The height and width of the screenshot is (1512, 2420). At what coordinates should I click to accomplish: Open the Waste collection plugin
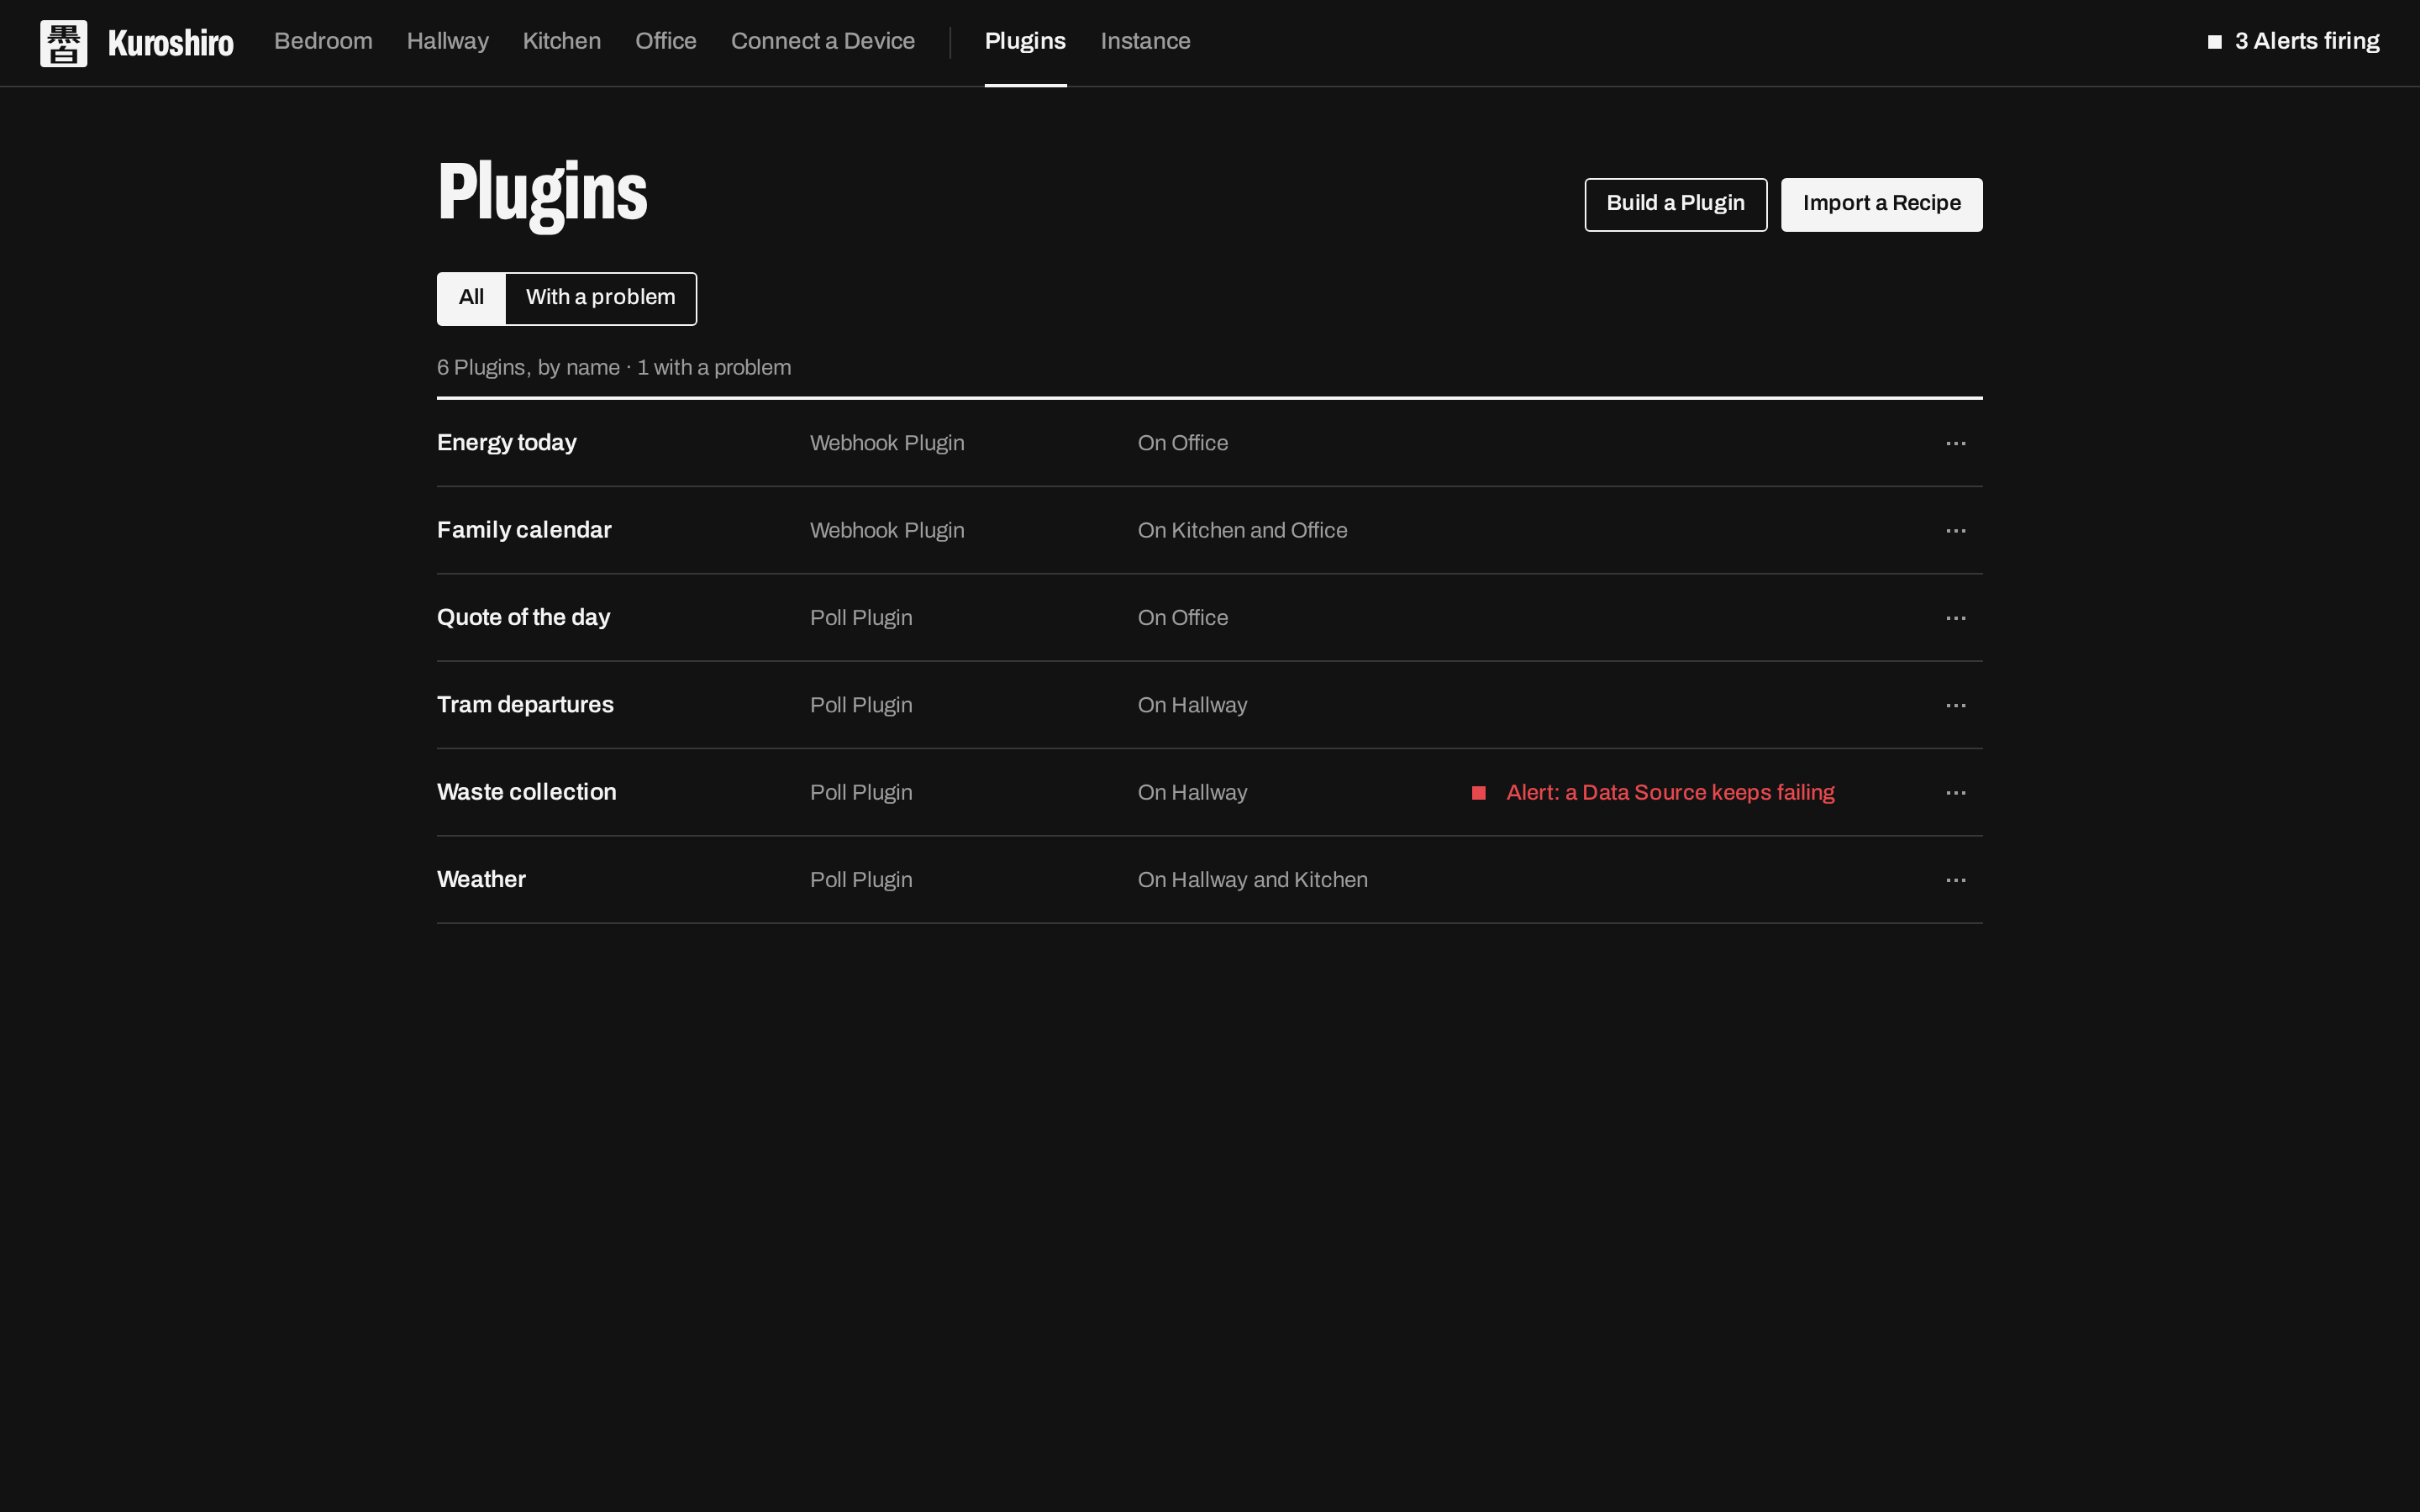(526, 792)
